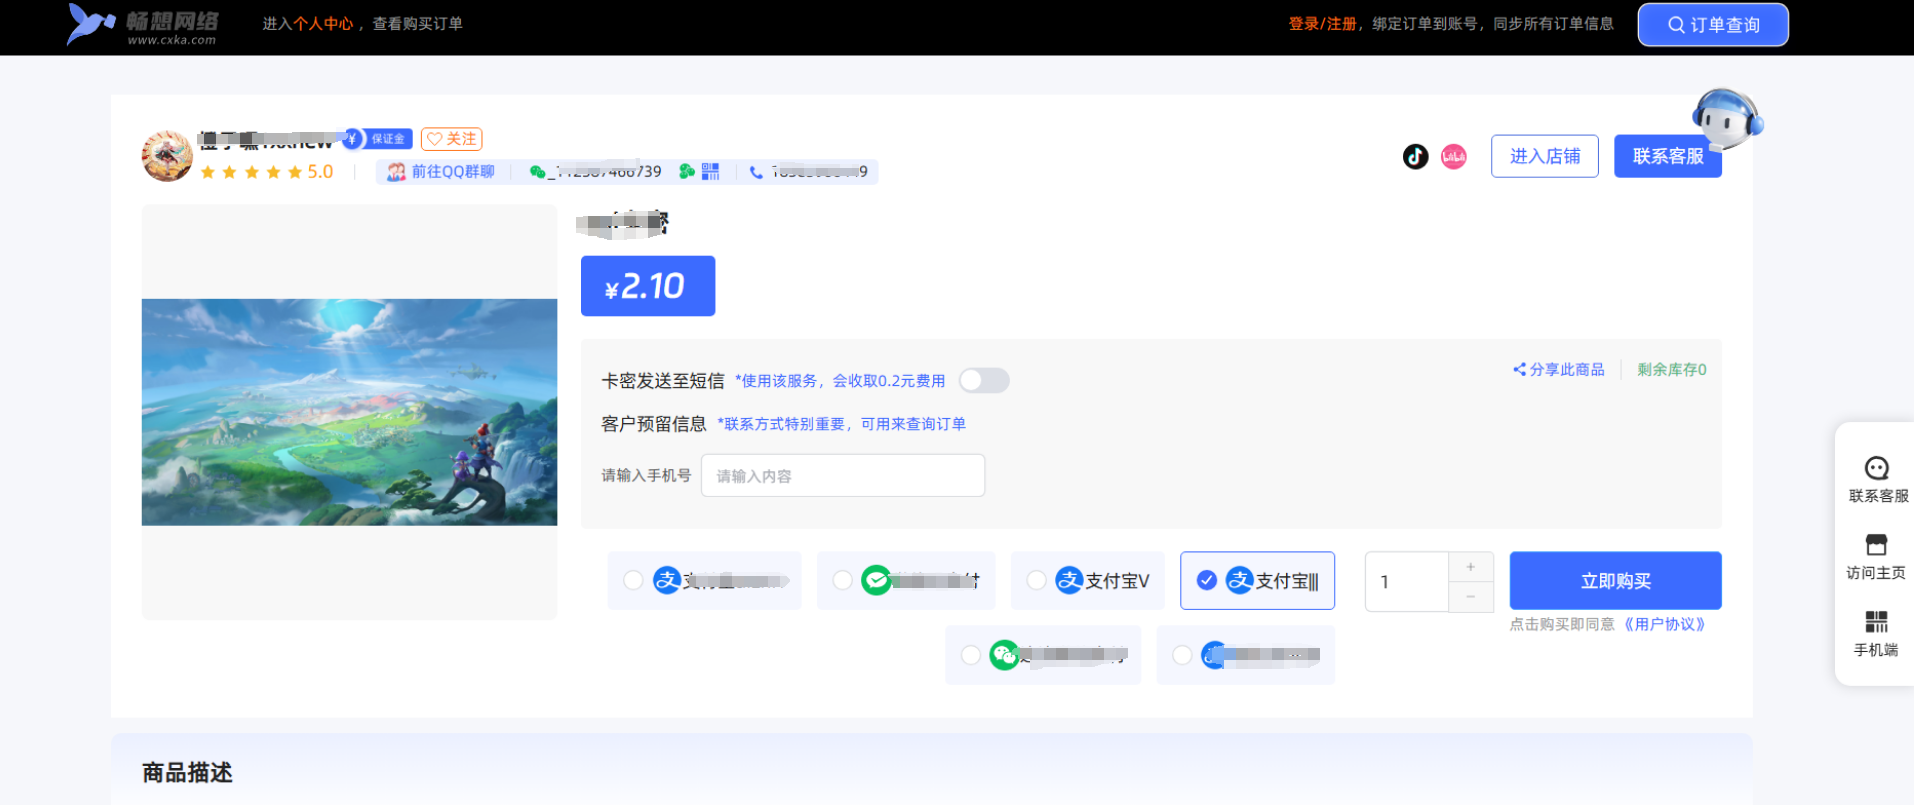Open the 《用户协议》 user agreement link
The image size is (1915, 805).
coord(1664,624)
